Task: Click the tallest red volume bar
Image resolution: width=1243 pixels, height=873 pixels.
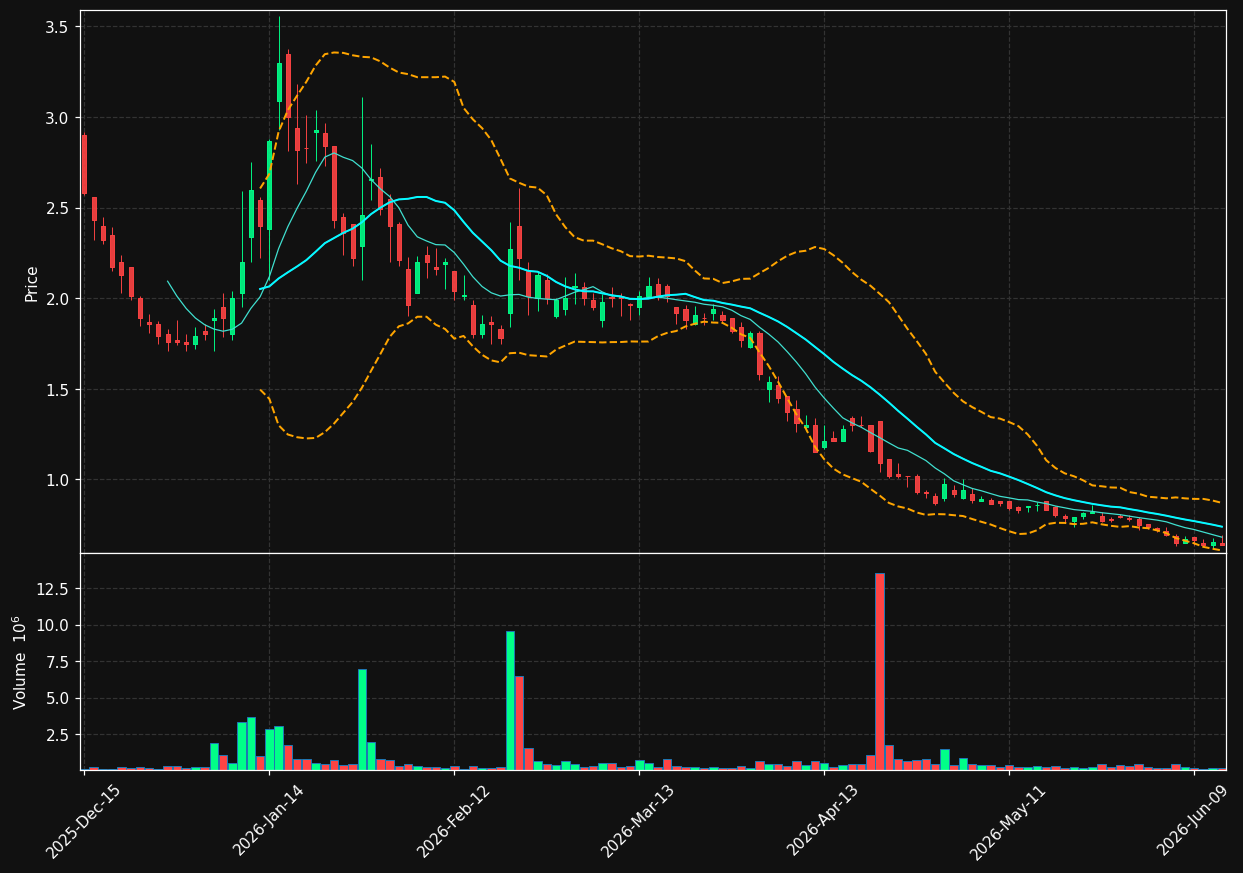Action: [x=880, y=671]
